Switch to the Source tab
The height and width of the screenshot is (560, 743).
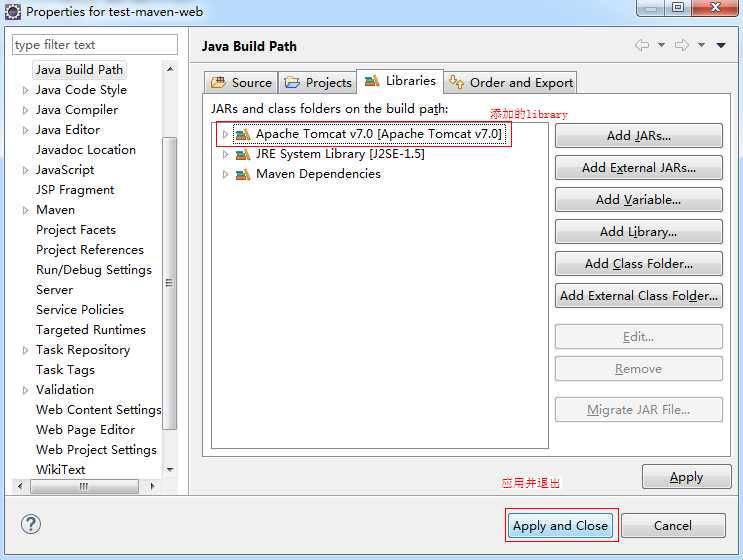click(x=242, y=82)
